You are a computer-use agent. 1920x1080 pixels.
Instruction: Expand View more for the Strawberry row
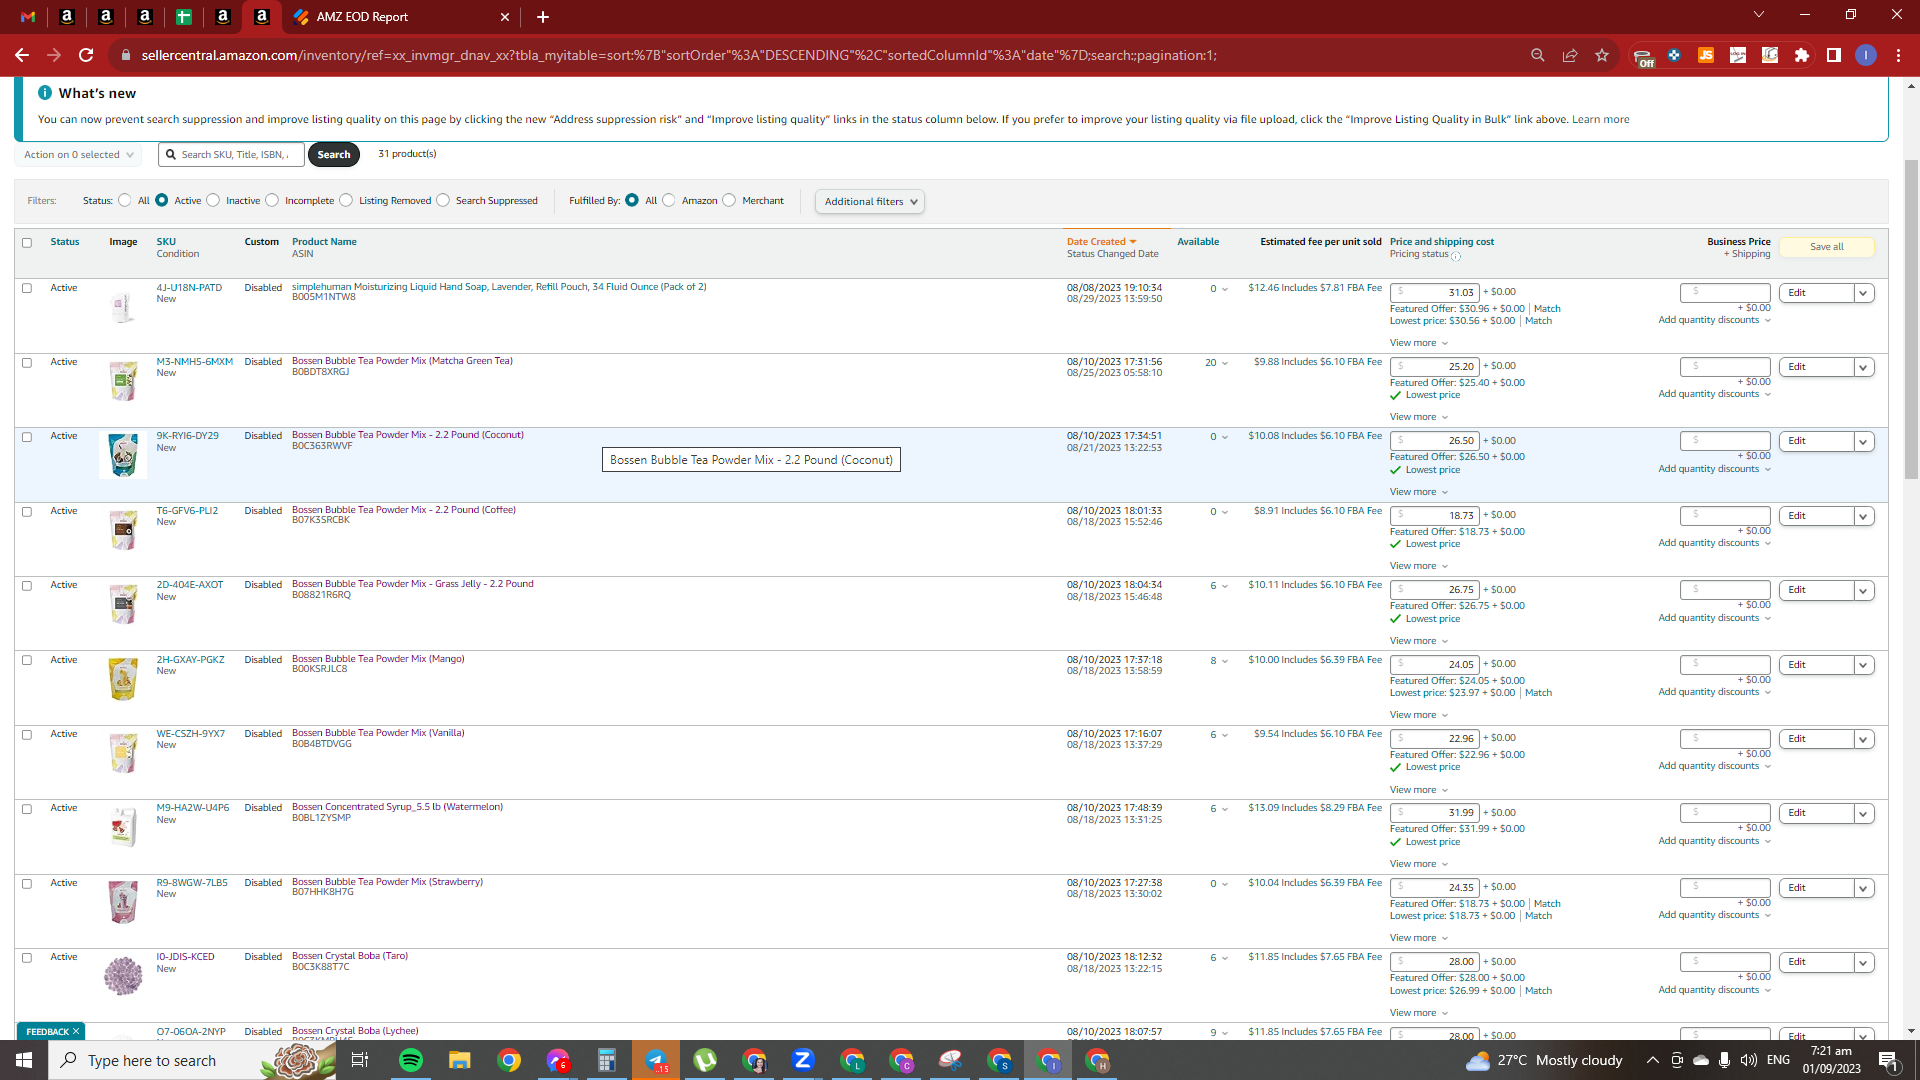tap(1419, 938)
